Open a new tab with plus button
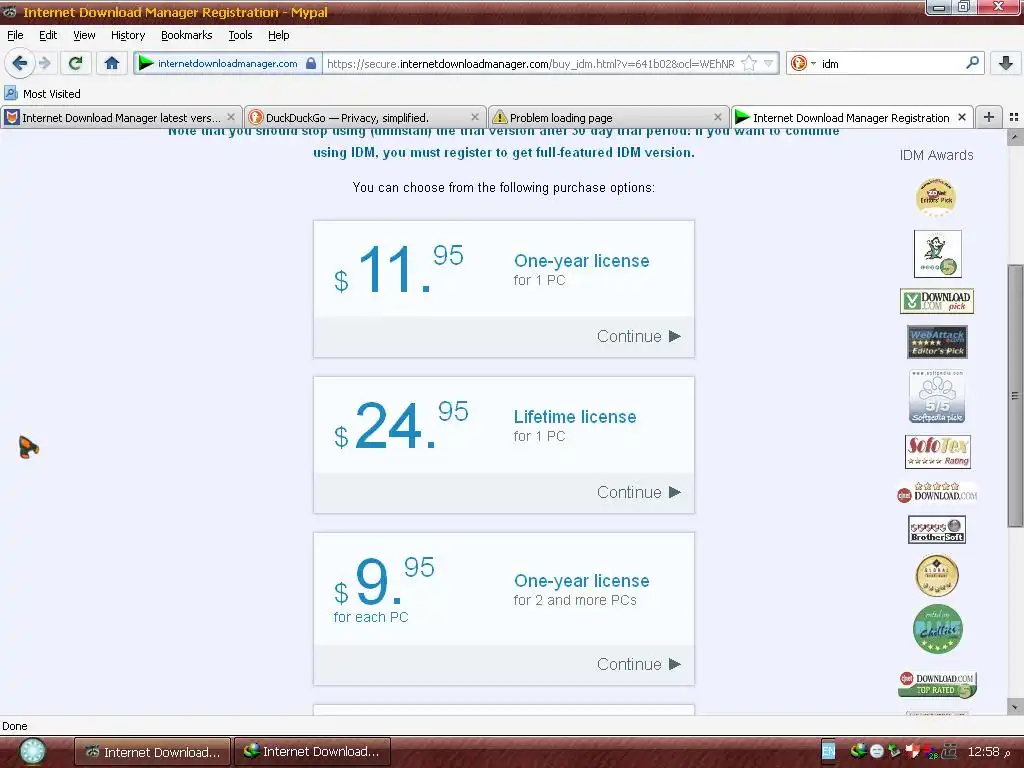This screenshot has width=1024, height=768. point(989,117)
